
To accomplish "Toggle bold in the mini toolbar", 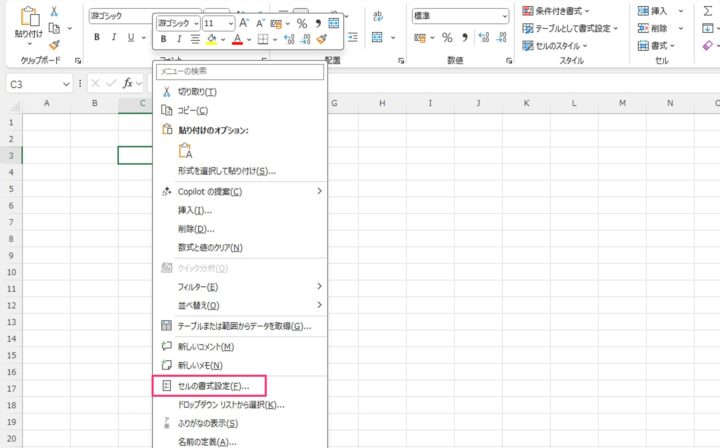I will (x=163, y=40).
